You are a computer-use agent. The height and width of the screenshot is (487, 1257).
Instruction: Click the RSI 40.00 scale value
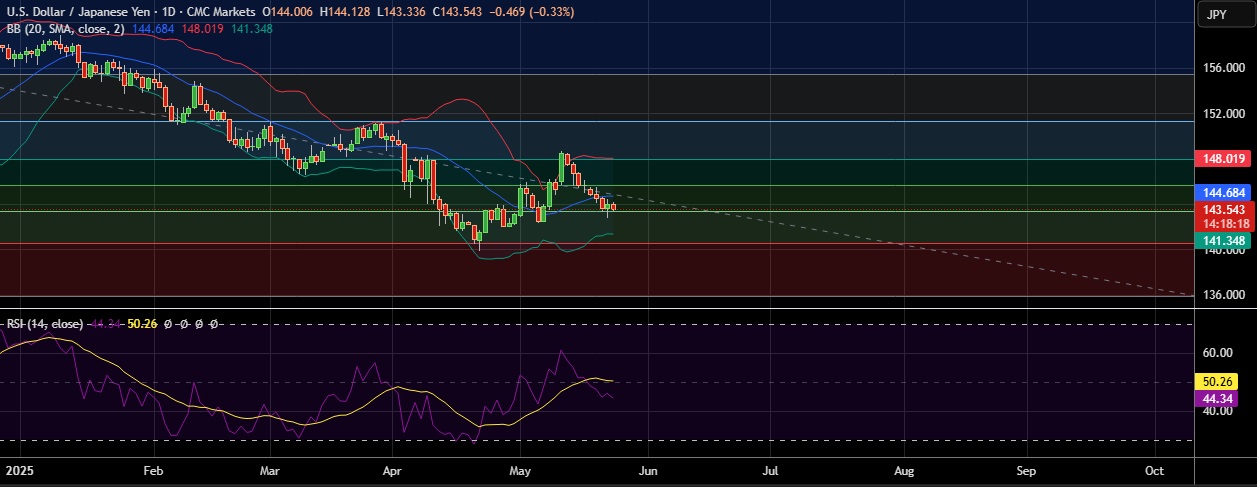[1218, 410]
